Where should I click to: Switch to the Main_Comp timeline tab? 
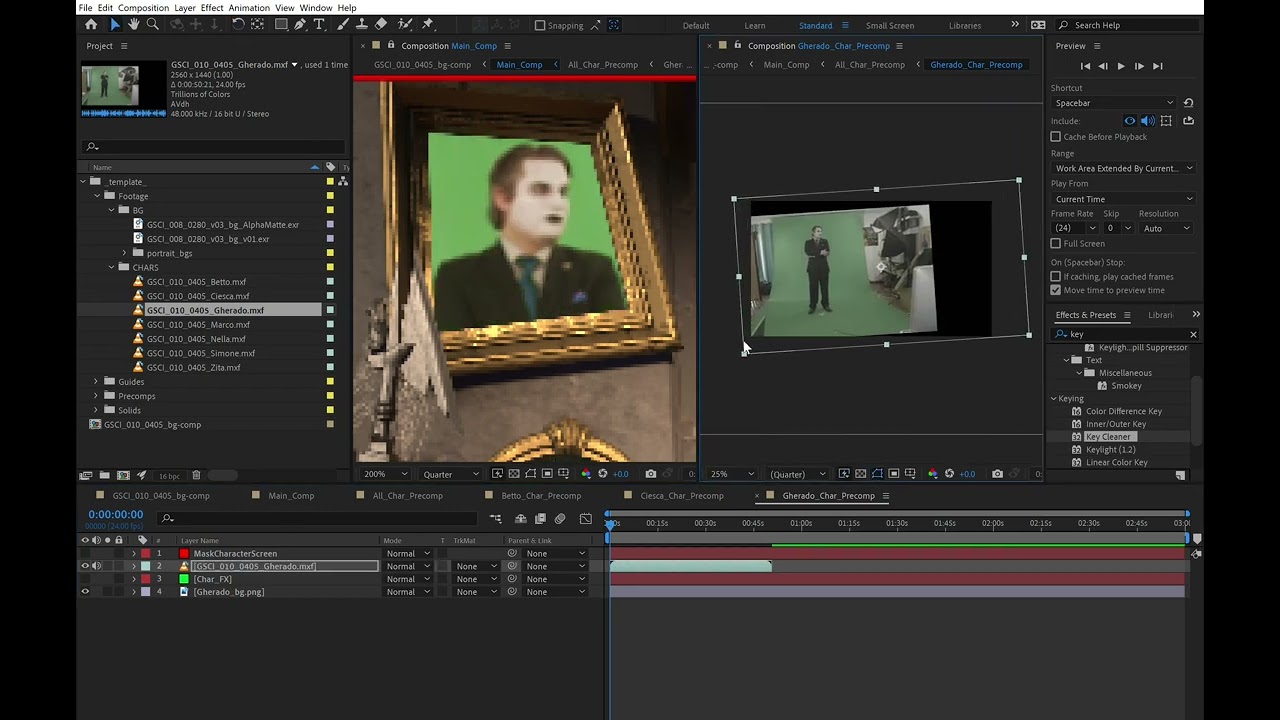[291, 496]
